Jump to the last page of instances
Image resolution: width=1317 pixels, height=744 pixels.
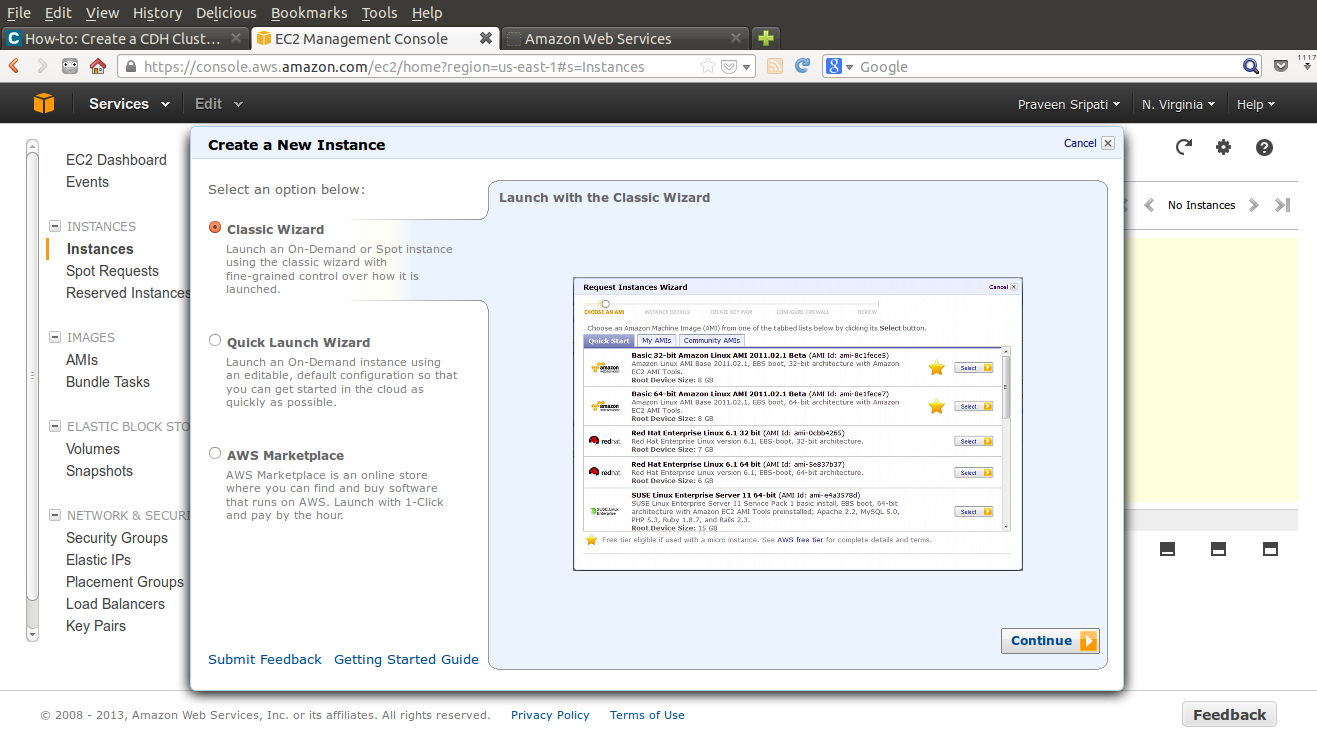(x=1282, y=205)
